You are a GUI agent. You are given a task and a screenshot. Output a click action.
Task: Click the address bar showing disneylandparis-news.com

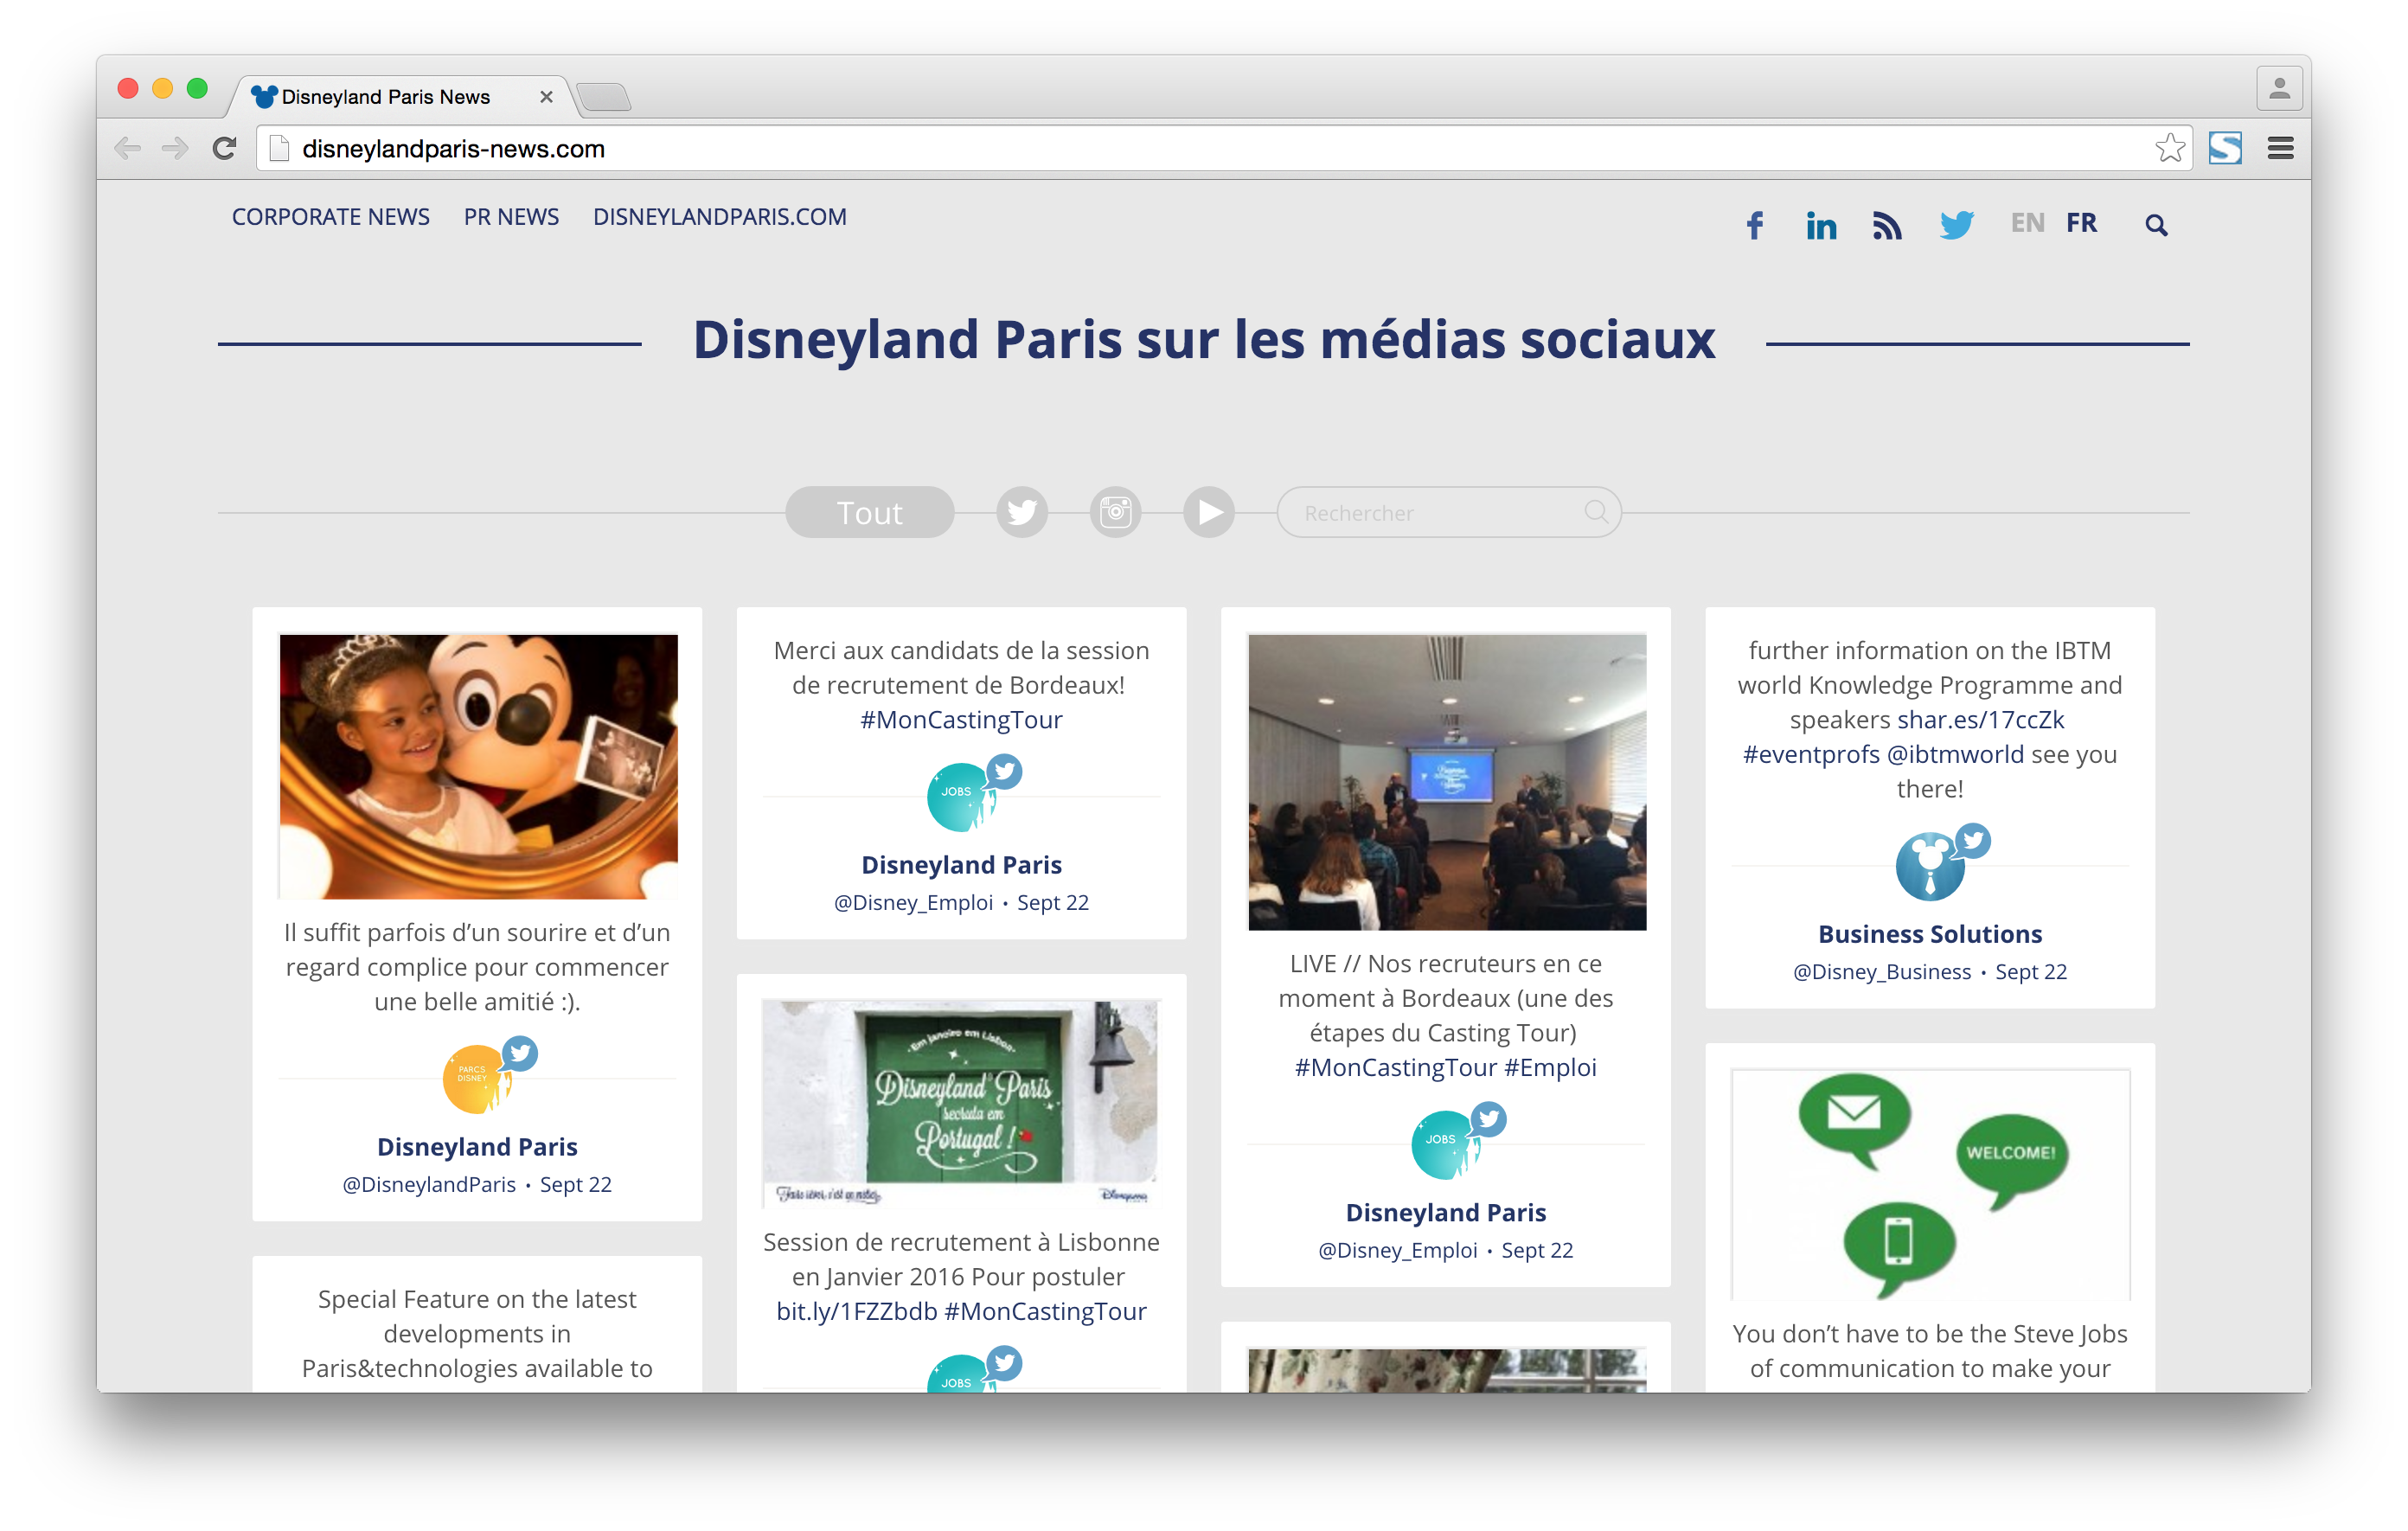(x=1225, y=149)
